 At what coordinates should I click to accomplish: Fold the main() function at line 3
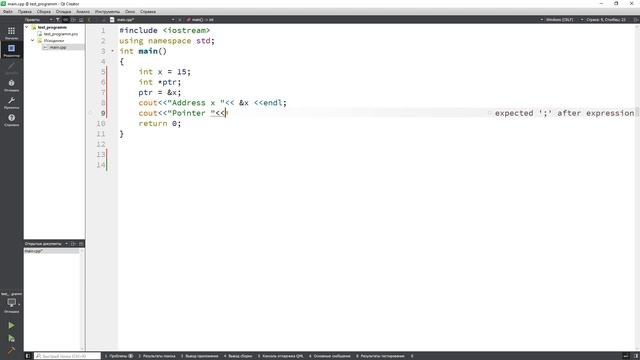(x=113, y=51)
